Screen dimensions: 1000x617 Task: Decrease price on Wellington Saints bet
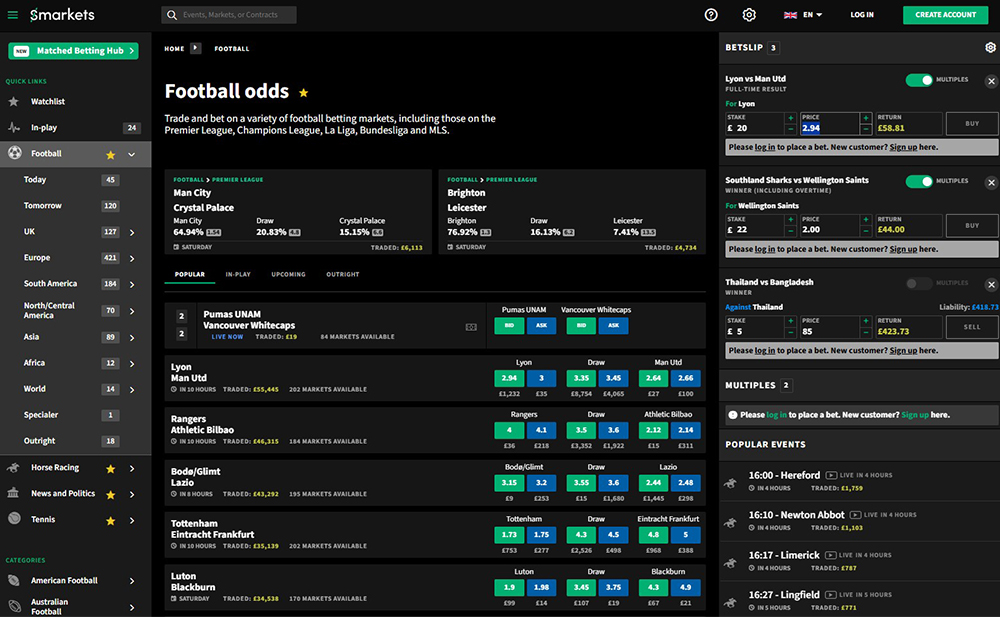[865, 230]
